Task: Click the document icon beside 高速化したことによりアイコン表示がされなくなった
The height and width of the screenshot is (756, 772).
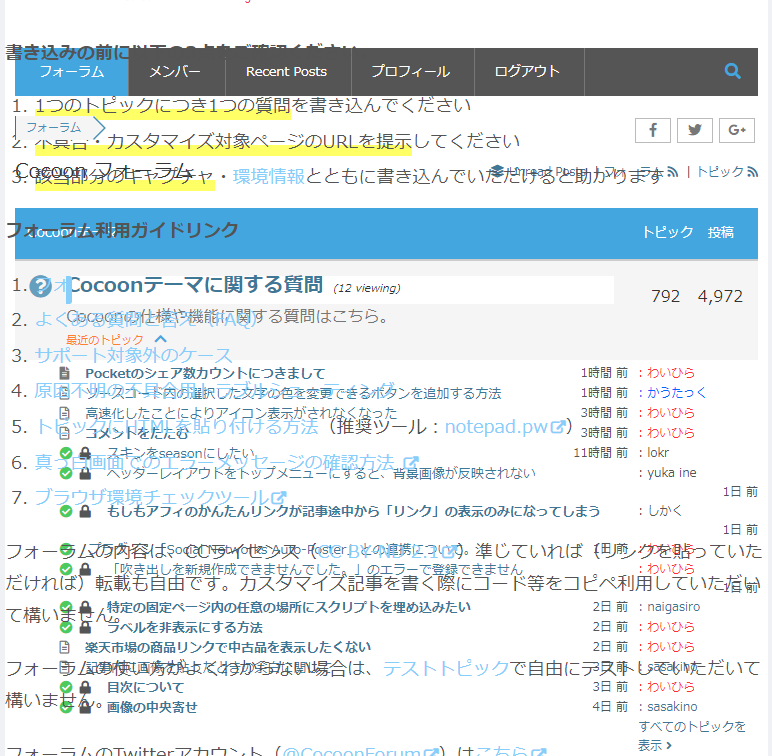Action: pos(64,412)
